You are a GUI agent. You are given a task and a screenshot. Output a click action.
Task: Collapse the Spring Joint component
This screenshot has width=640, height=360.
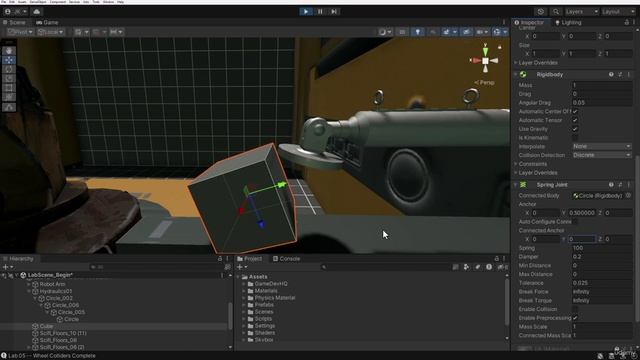516,185
